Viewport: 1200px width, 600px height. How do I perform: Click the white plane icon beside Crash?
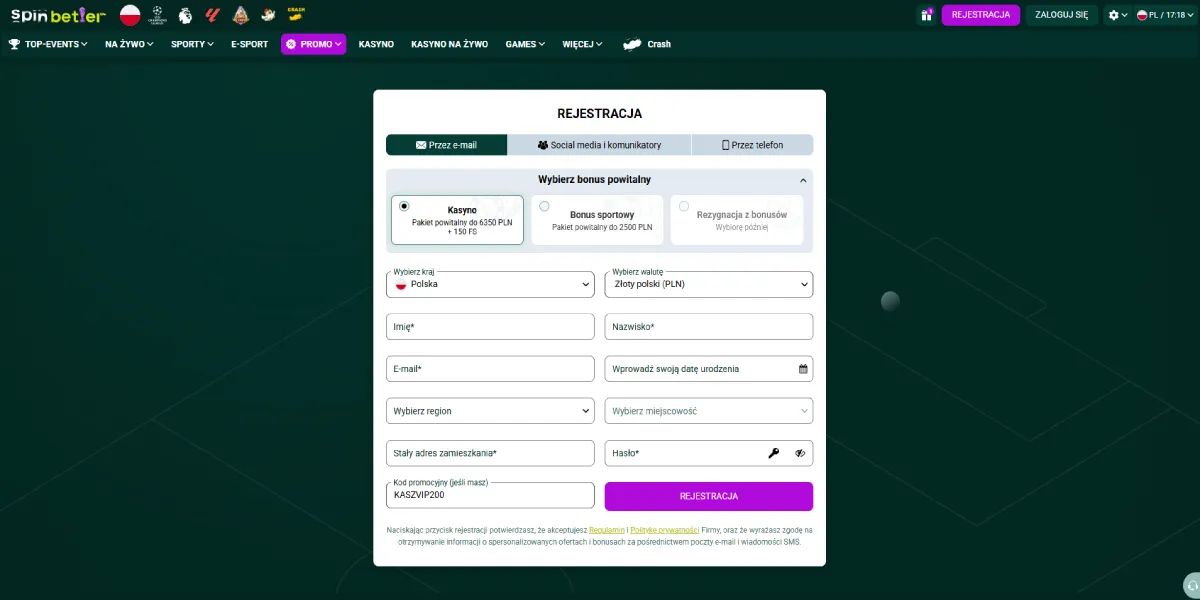[632, 44]
